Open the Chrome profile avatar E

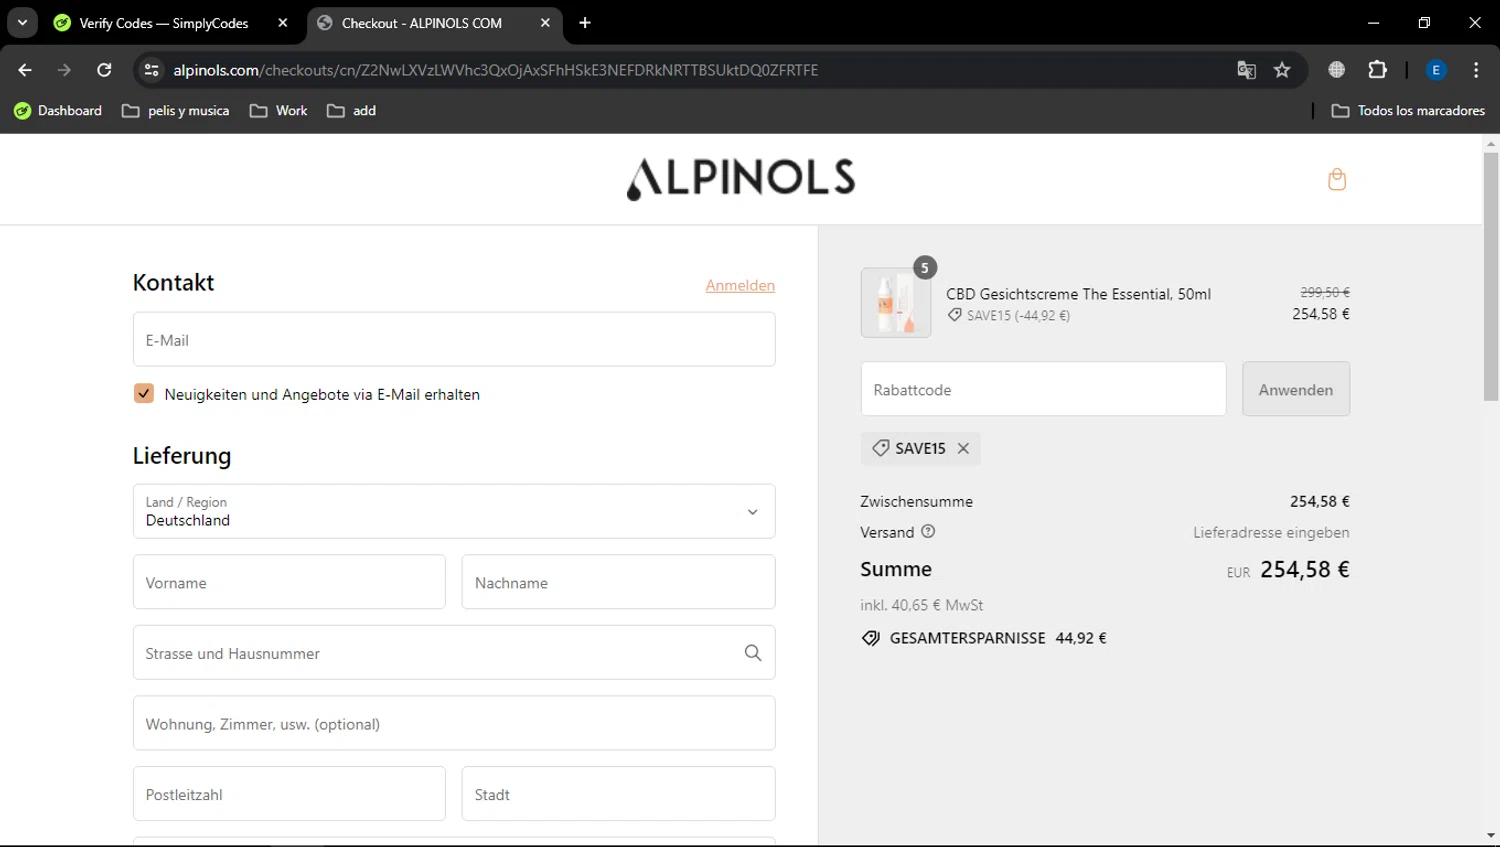[x=1436, y=70]
